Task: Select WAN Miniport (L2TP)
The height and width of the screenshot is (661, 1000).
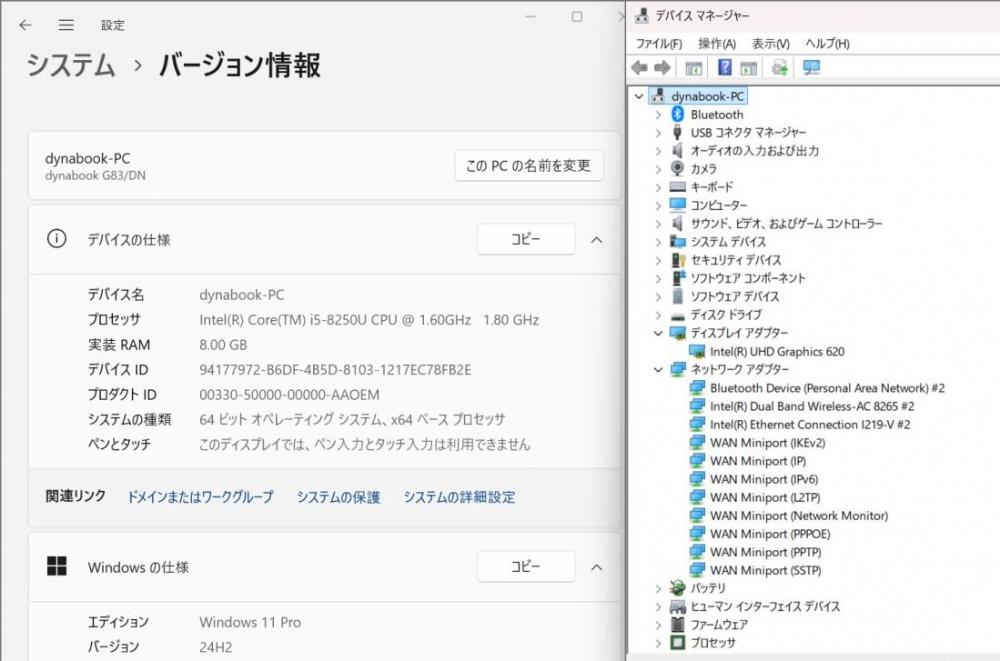Action: coord(765,498)
